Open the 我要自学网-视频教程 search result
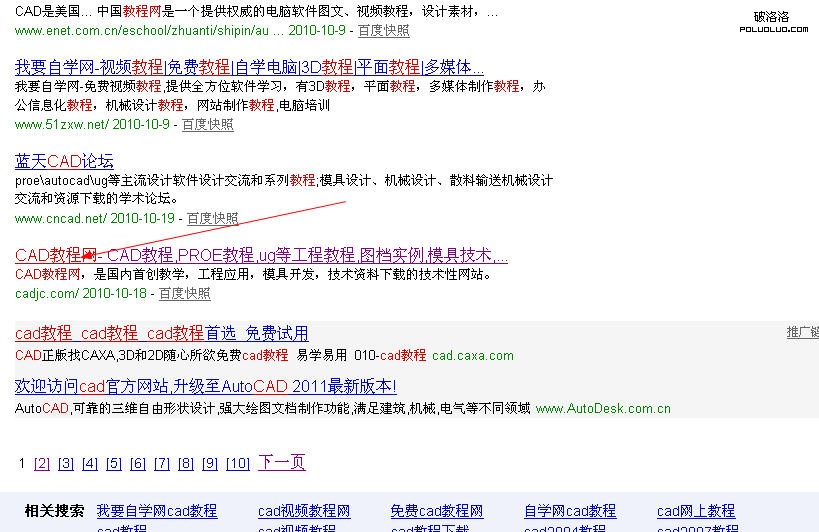Screen dimensions: 819x532 [249, 68]
